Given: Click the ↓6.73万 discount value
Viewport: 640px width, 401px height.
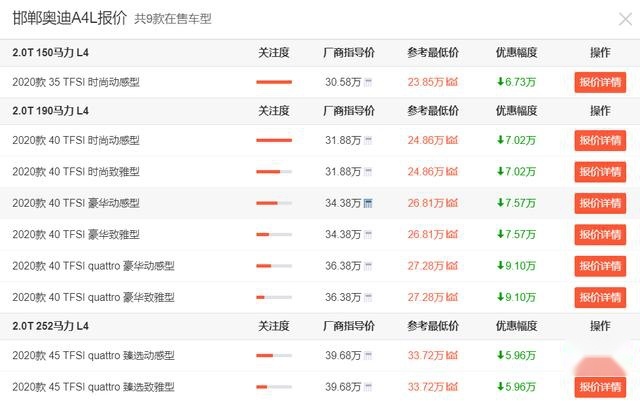Looking at the screenshot, I should click(516, 82).
